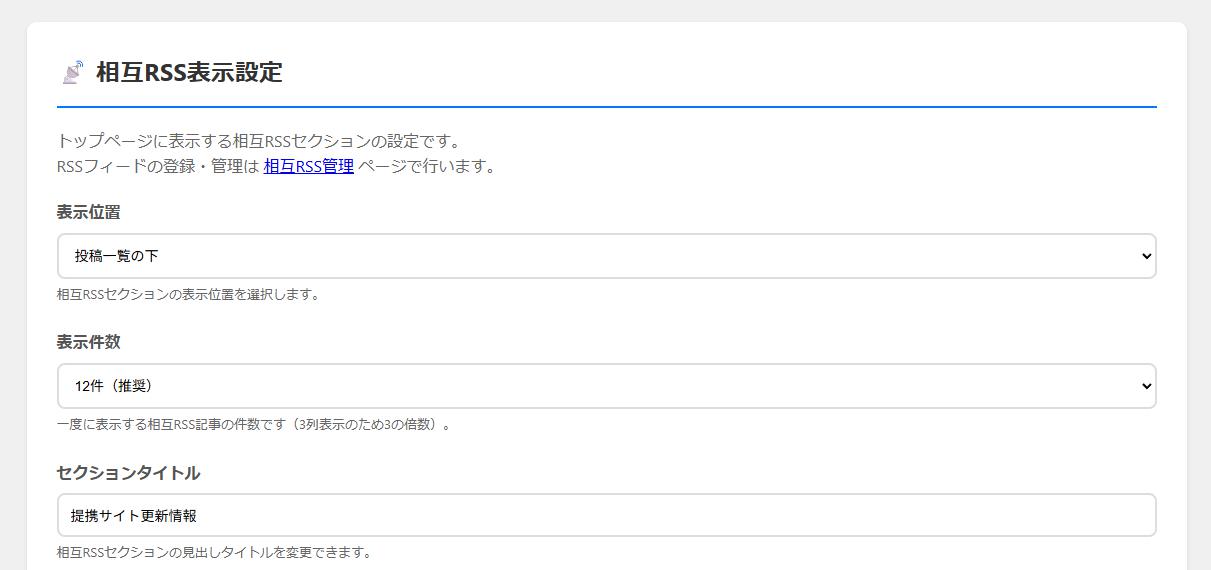This screenshot has height=570, width=1211.
Task: Click the help text about 見出しタイトル
Action: coord(214,552)
